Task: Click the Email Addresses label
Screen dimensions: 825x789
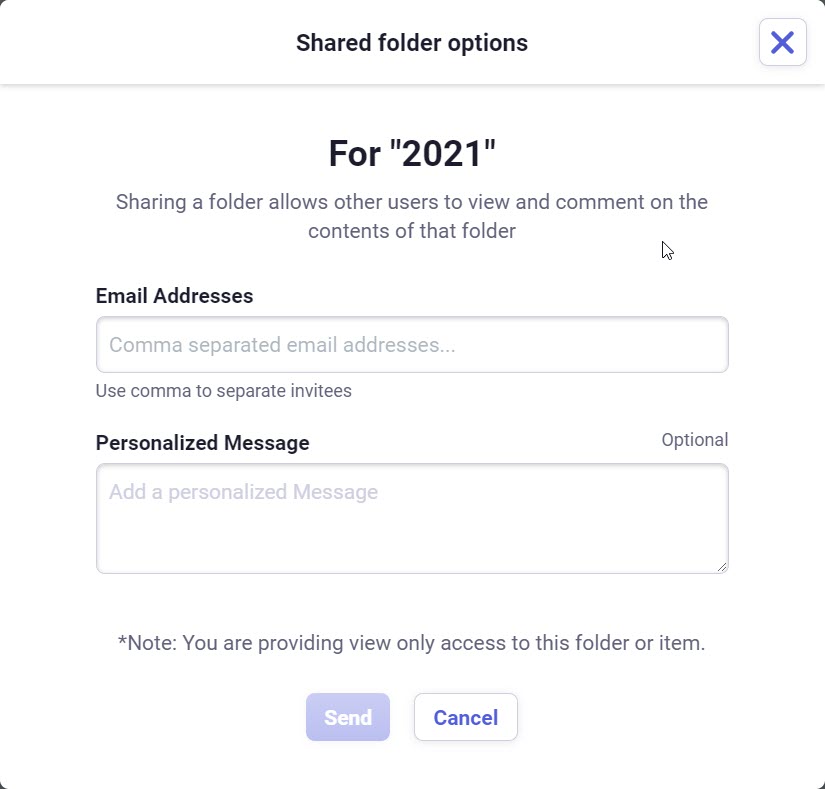Action: click(174, 296)
